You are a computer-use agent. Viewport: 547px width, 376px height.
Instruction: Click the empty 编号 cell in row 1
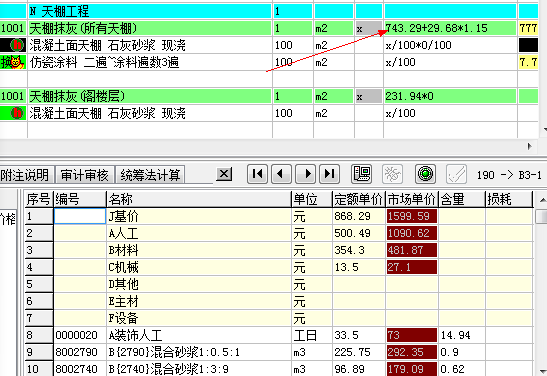[x=80, y=216]
